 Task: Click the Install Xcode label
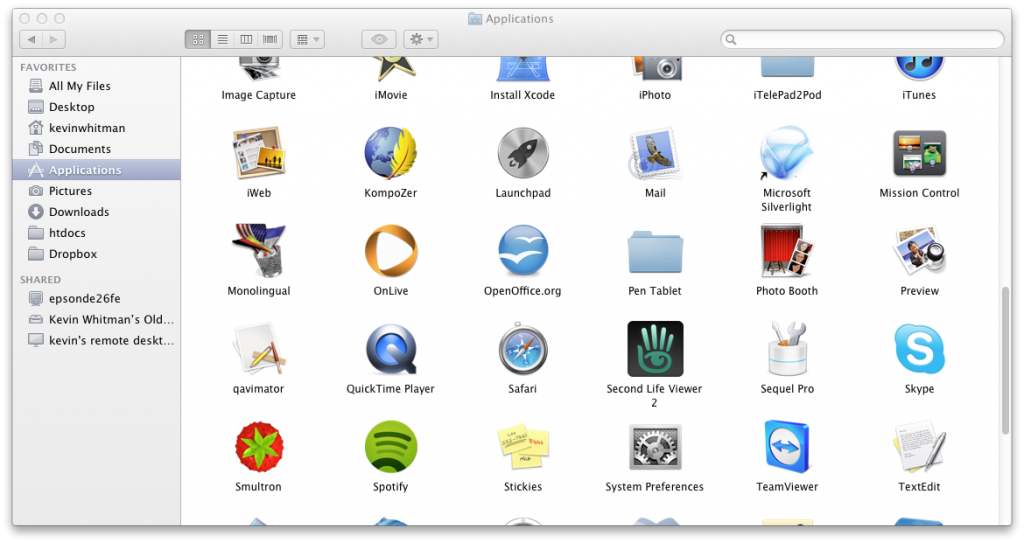click(x=522, y=95)
